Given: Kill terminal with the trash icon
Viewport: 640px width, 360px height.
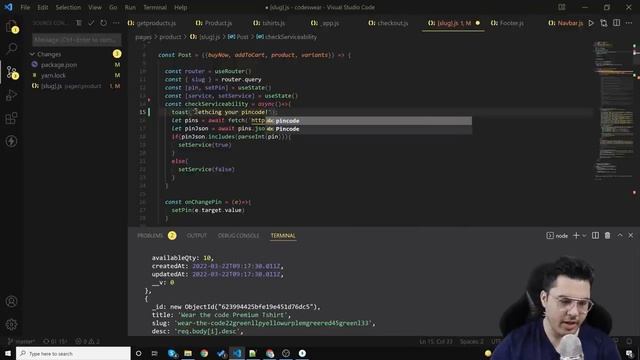Looking at the screenshot, I should (x=607, y=236).
